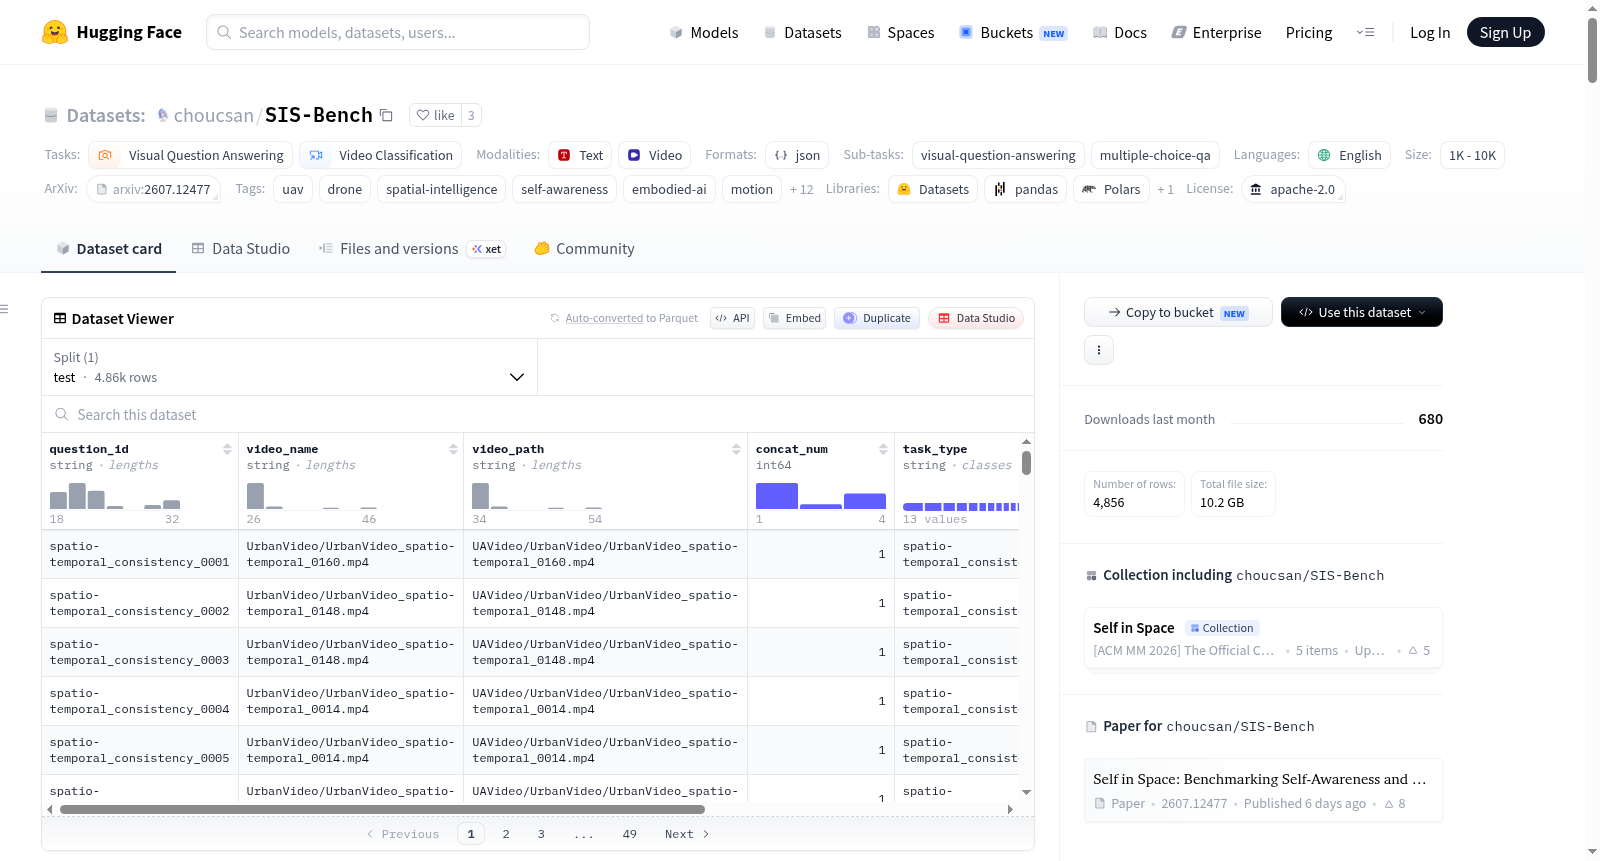Click the three-dot options icon
The height and width of the screenshot is (861, 1600).
pos(1099,350)
